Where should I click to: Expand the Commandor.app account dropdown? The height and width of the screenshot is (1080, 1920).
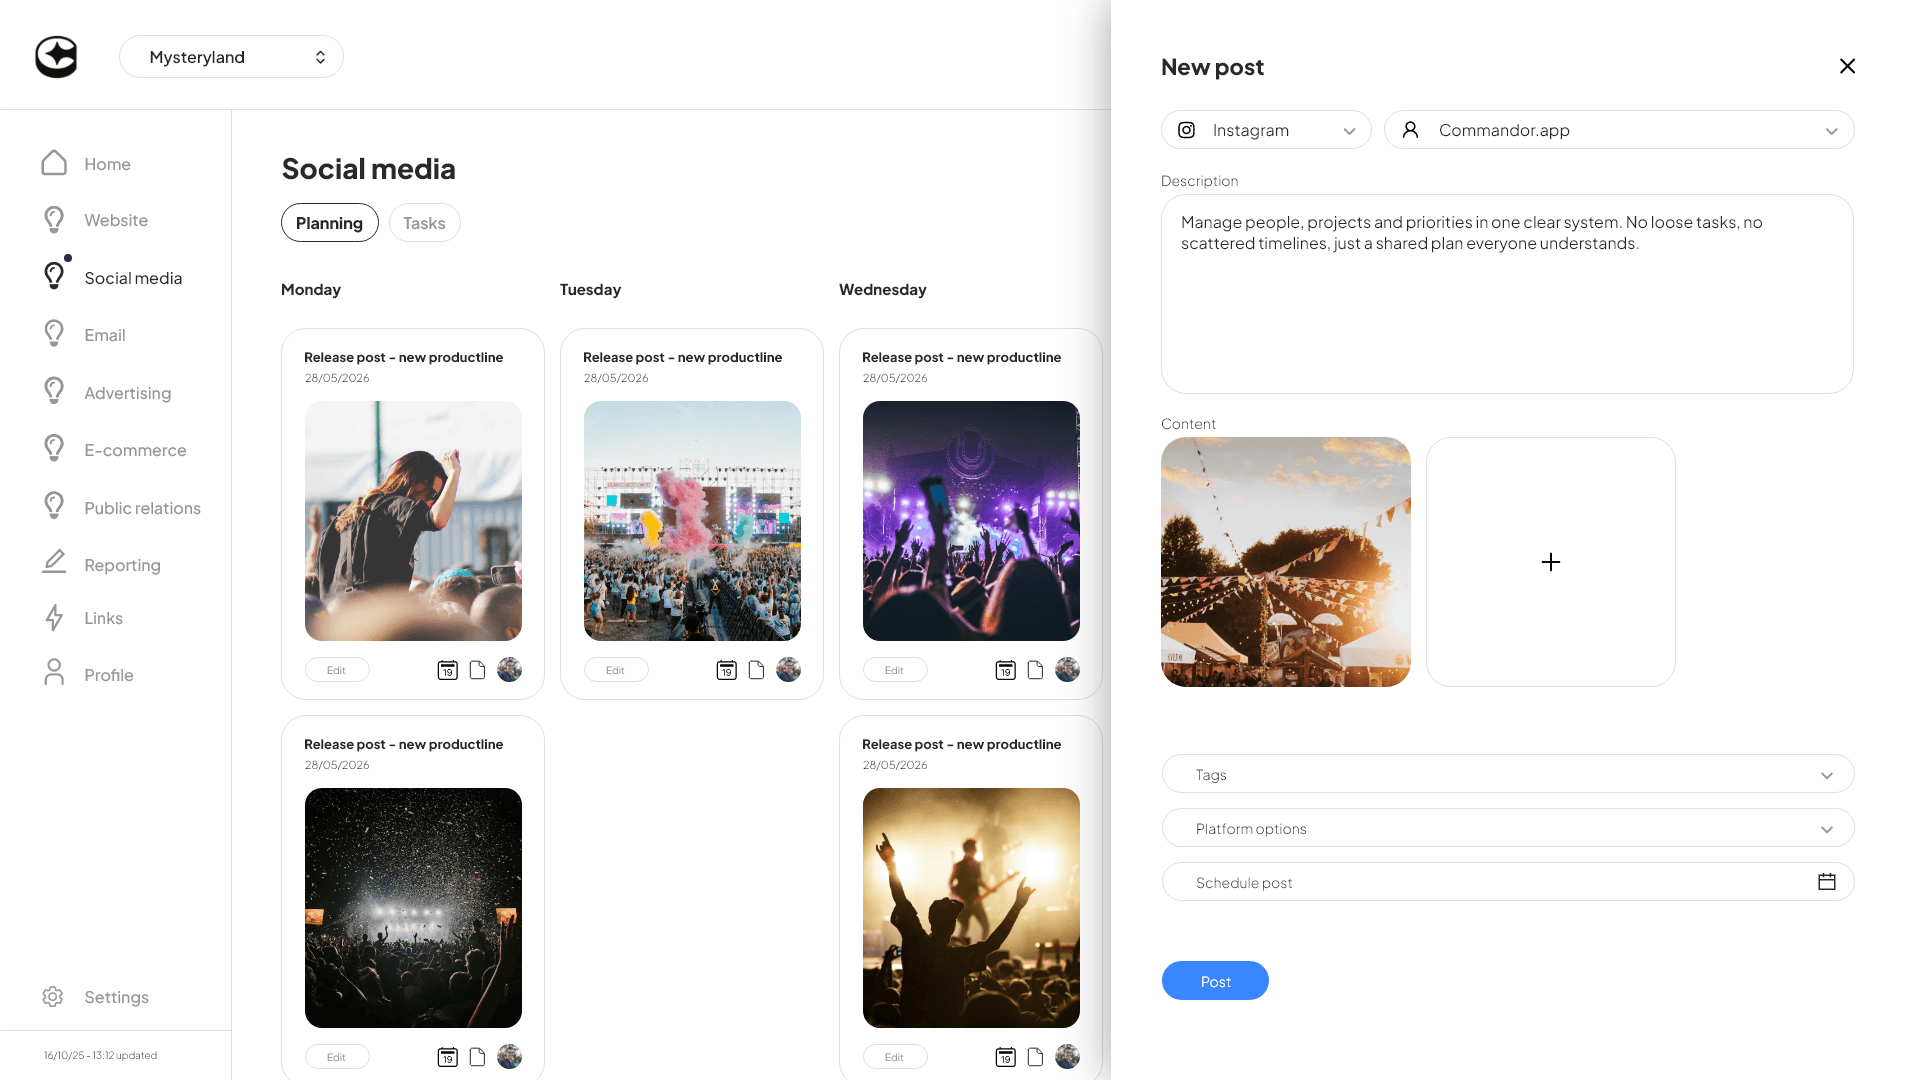1832,130
